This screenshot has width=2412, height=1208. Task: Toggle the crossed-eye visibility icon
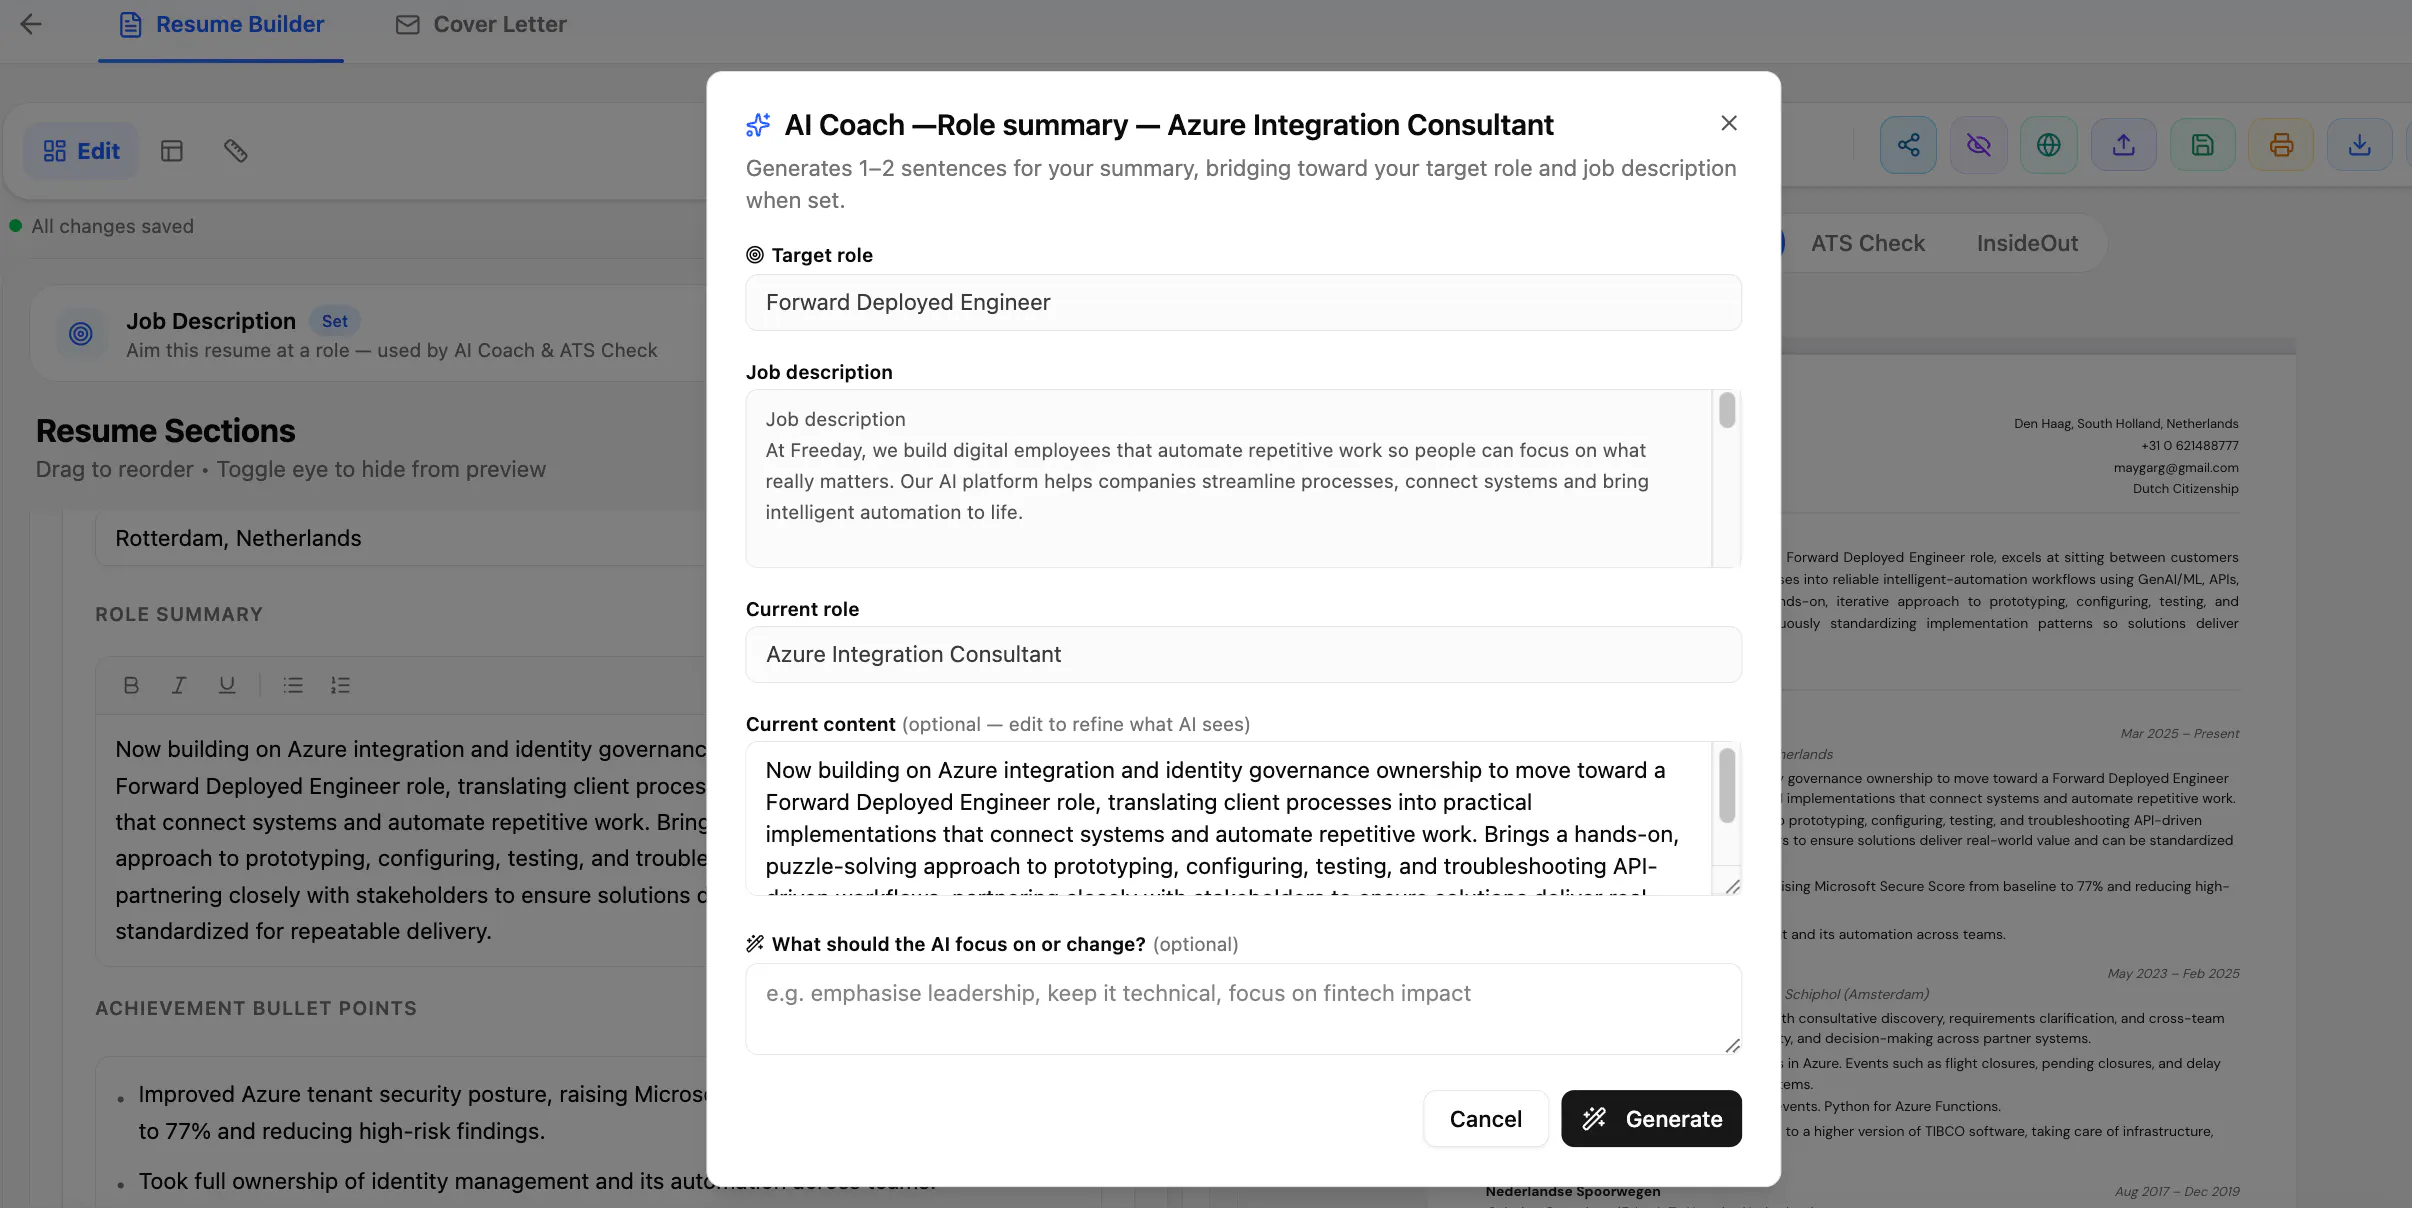click(1978, 145)
